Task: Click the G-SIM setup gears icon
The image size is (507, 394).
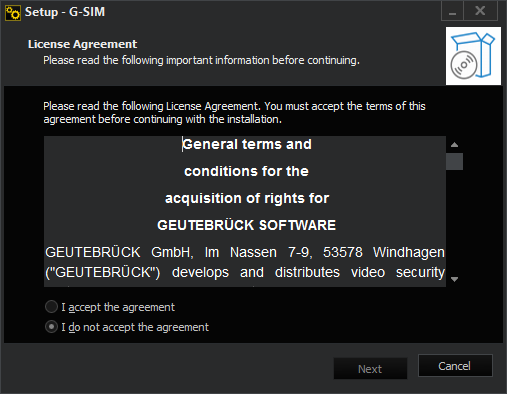Action: click(x=13, y=13)
